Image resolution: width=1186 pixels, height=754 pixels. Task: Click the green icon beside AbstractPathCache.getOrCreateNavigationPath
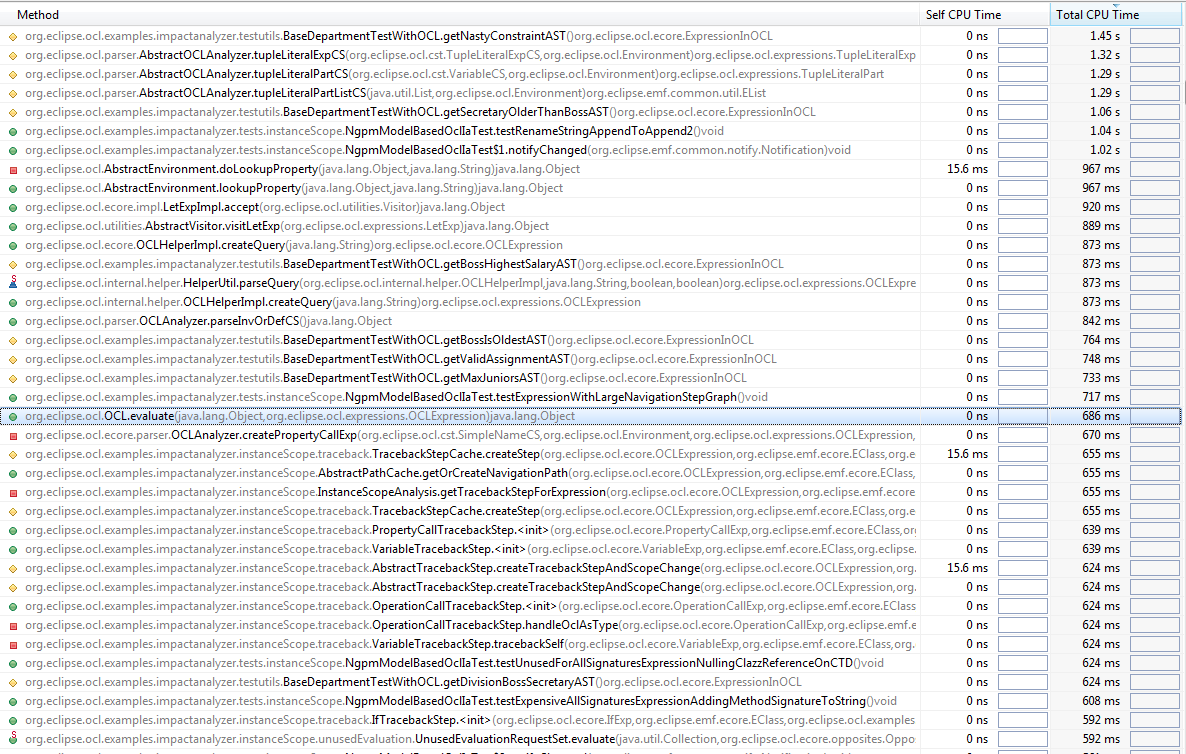pyautogui.click(x=13, y=473)
